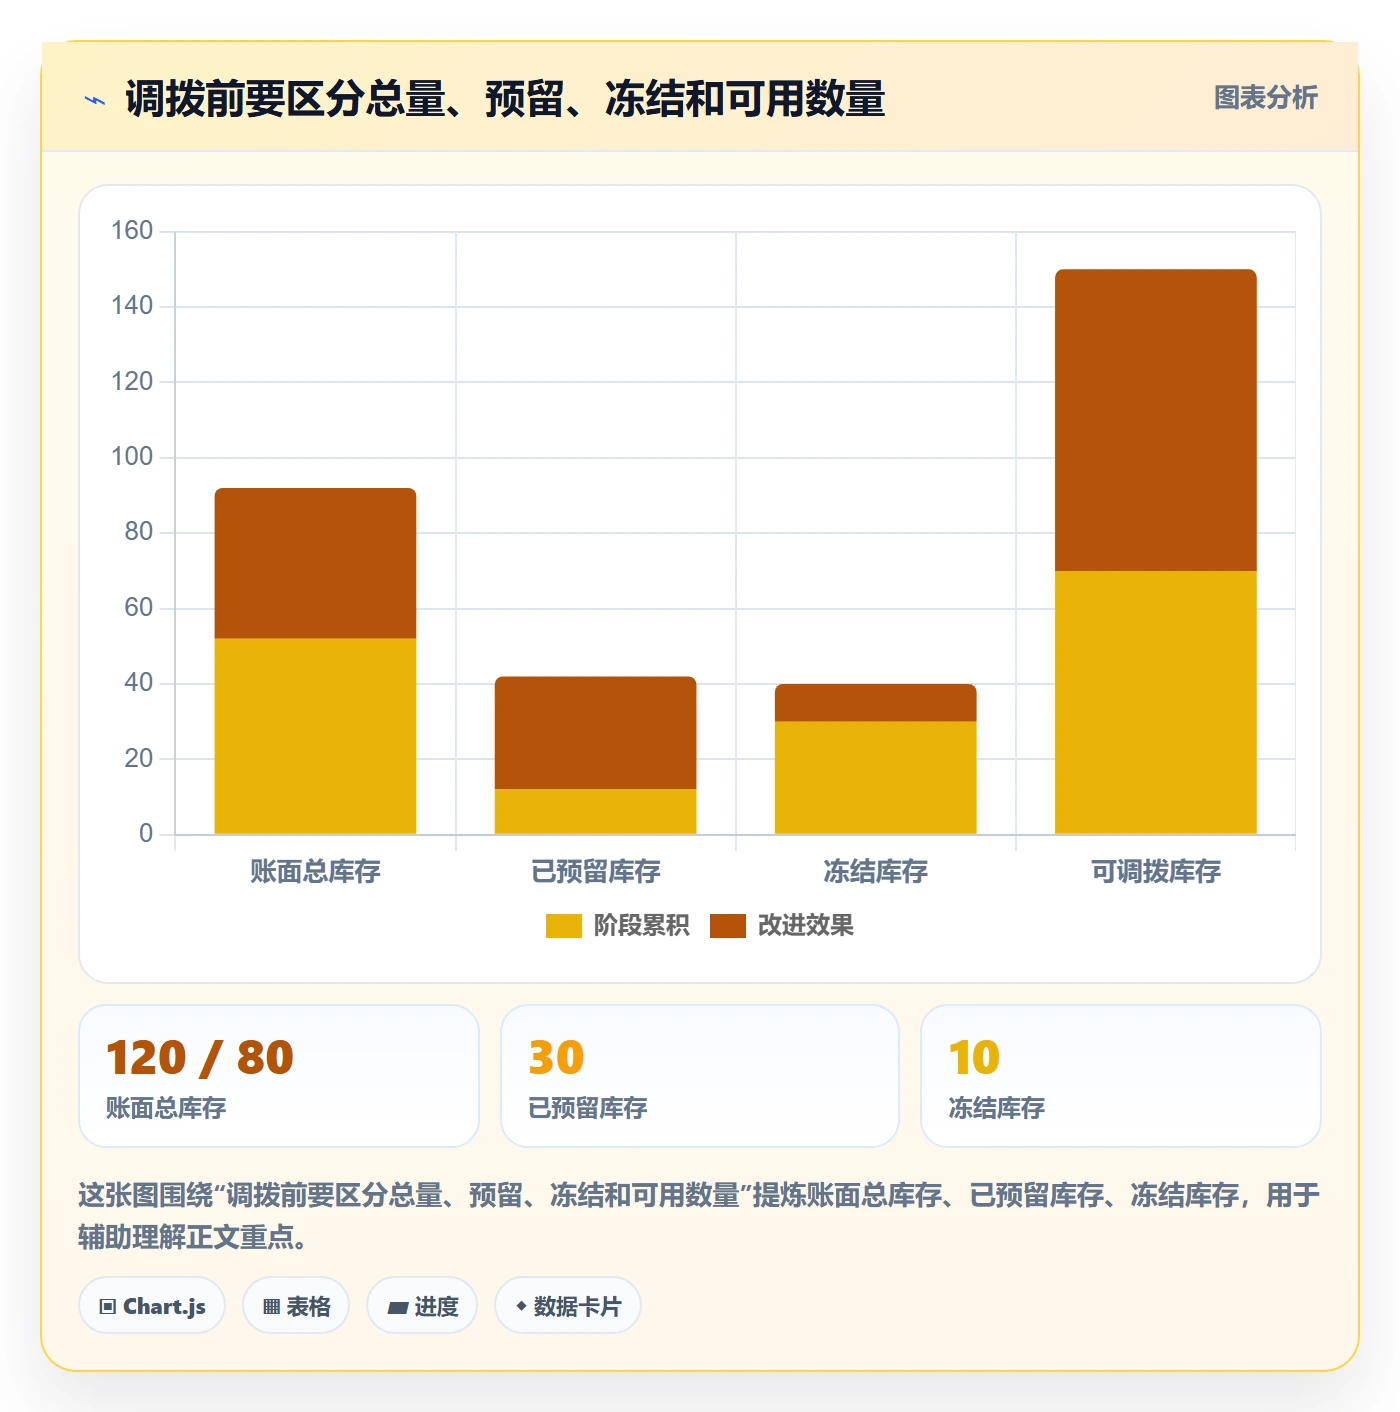Click the 160 y-axis tick label

[132, 231]
